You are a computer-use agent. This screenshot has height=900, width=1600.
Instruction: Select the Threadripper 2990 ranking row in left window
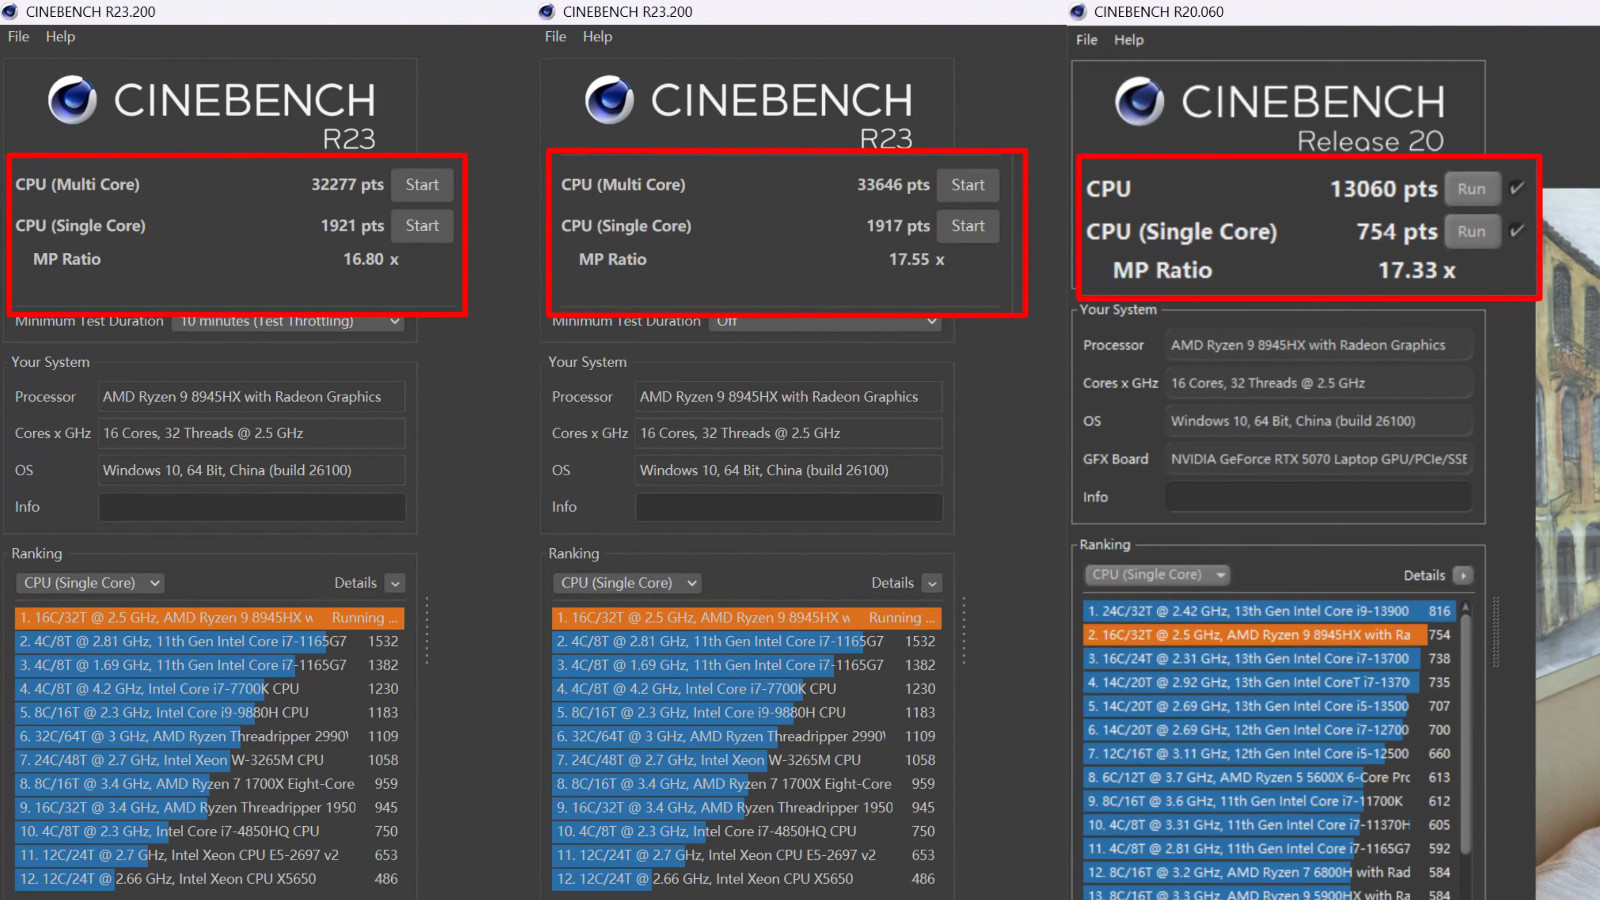tap(209, 737)
